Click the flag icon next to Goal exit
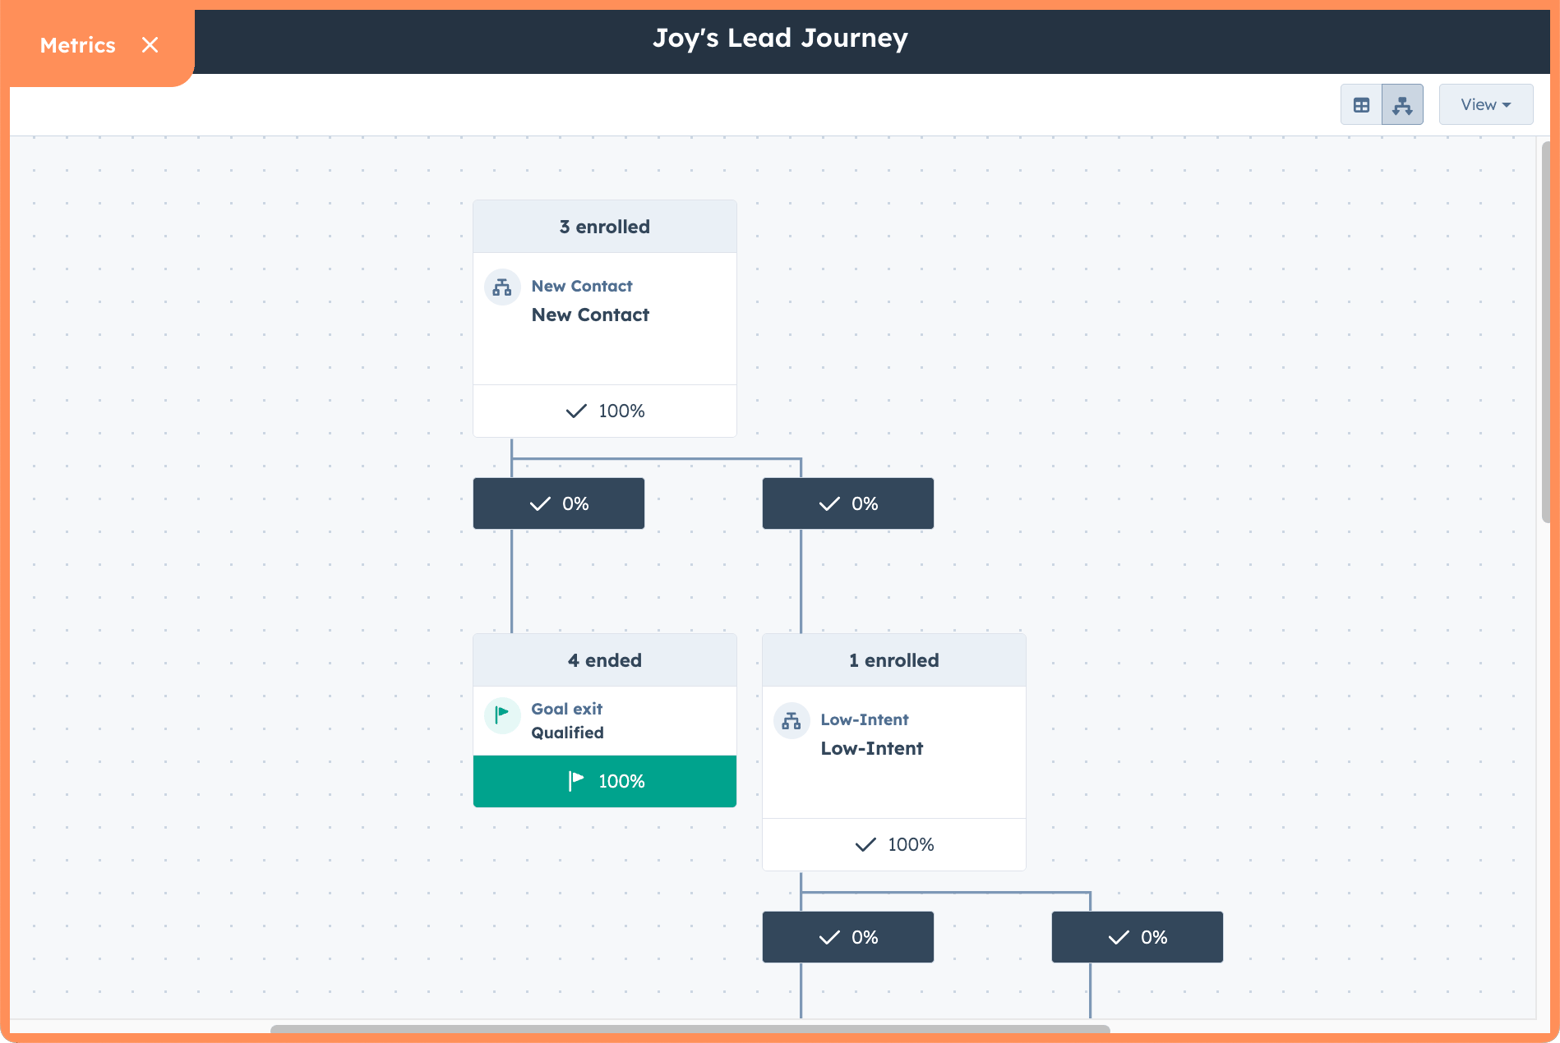 point(502,716)
